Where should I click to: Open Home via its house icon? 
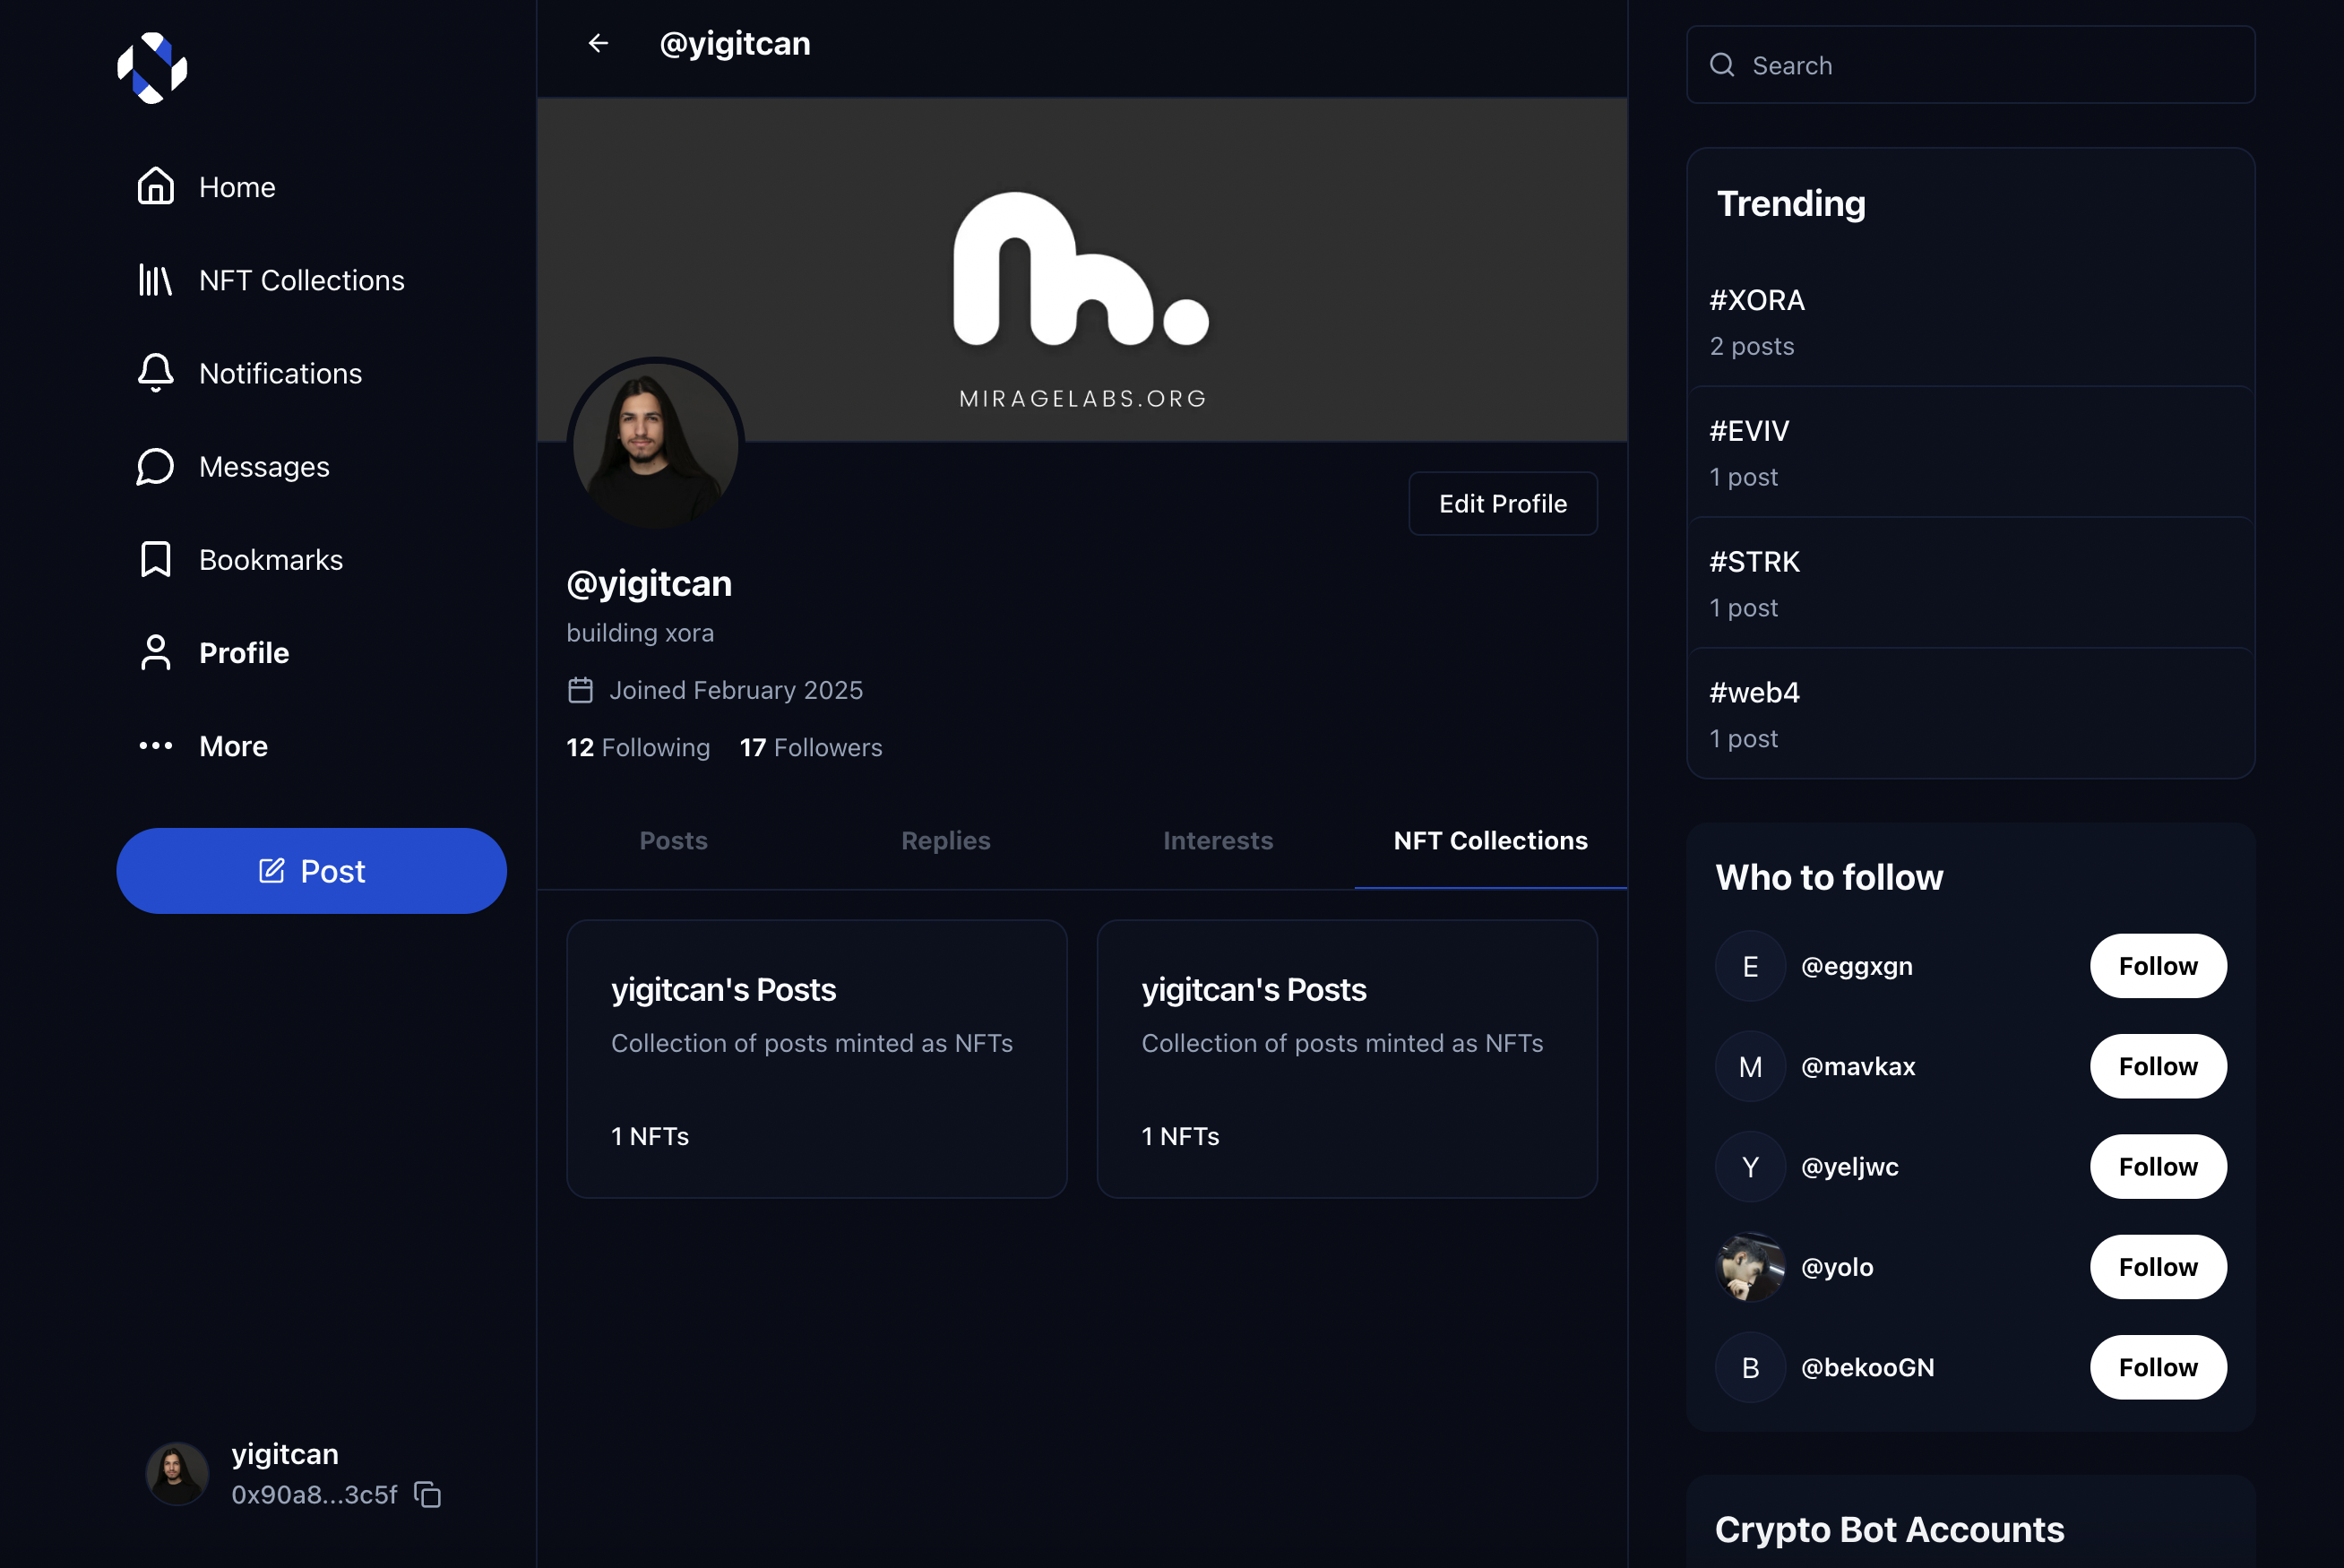pyautogui.click(x=156, y=186)
